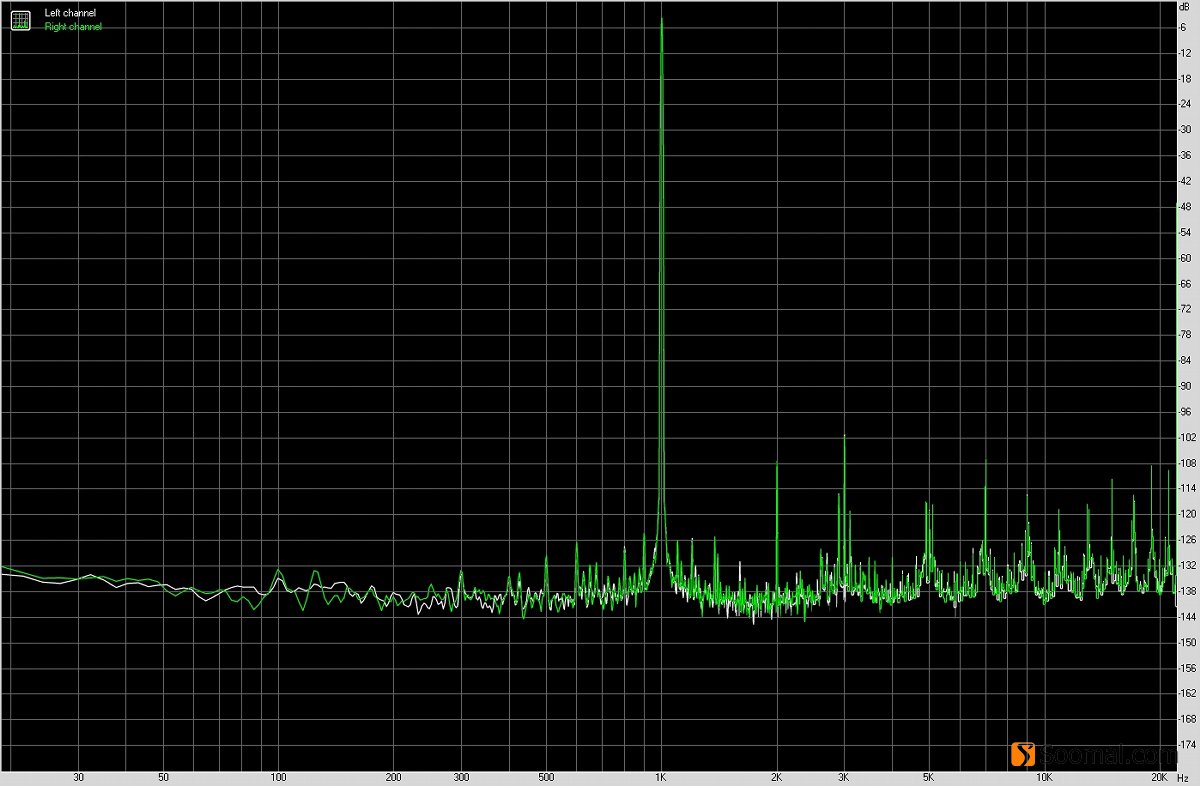Click the "-120" dB axis value
Image resolution: width=1200 pixels, height=786 pixels.
(x=1187, y=515)
